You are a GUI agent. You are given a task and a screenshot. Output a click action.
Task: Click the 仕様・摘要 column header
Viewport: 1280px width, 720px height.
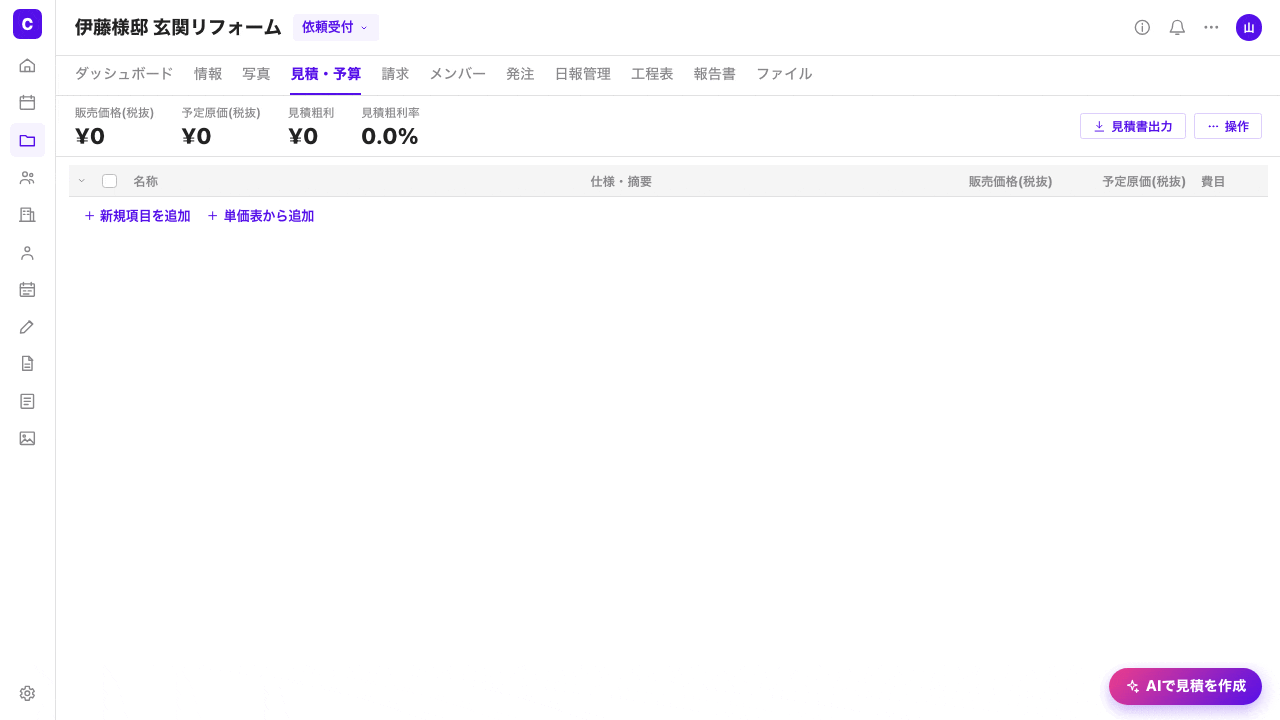621,182
